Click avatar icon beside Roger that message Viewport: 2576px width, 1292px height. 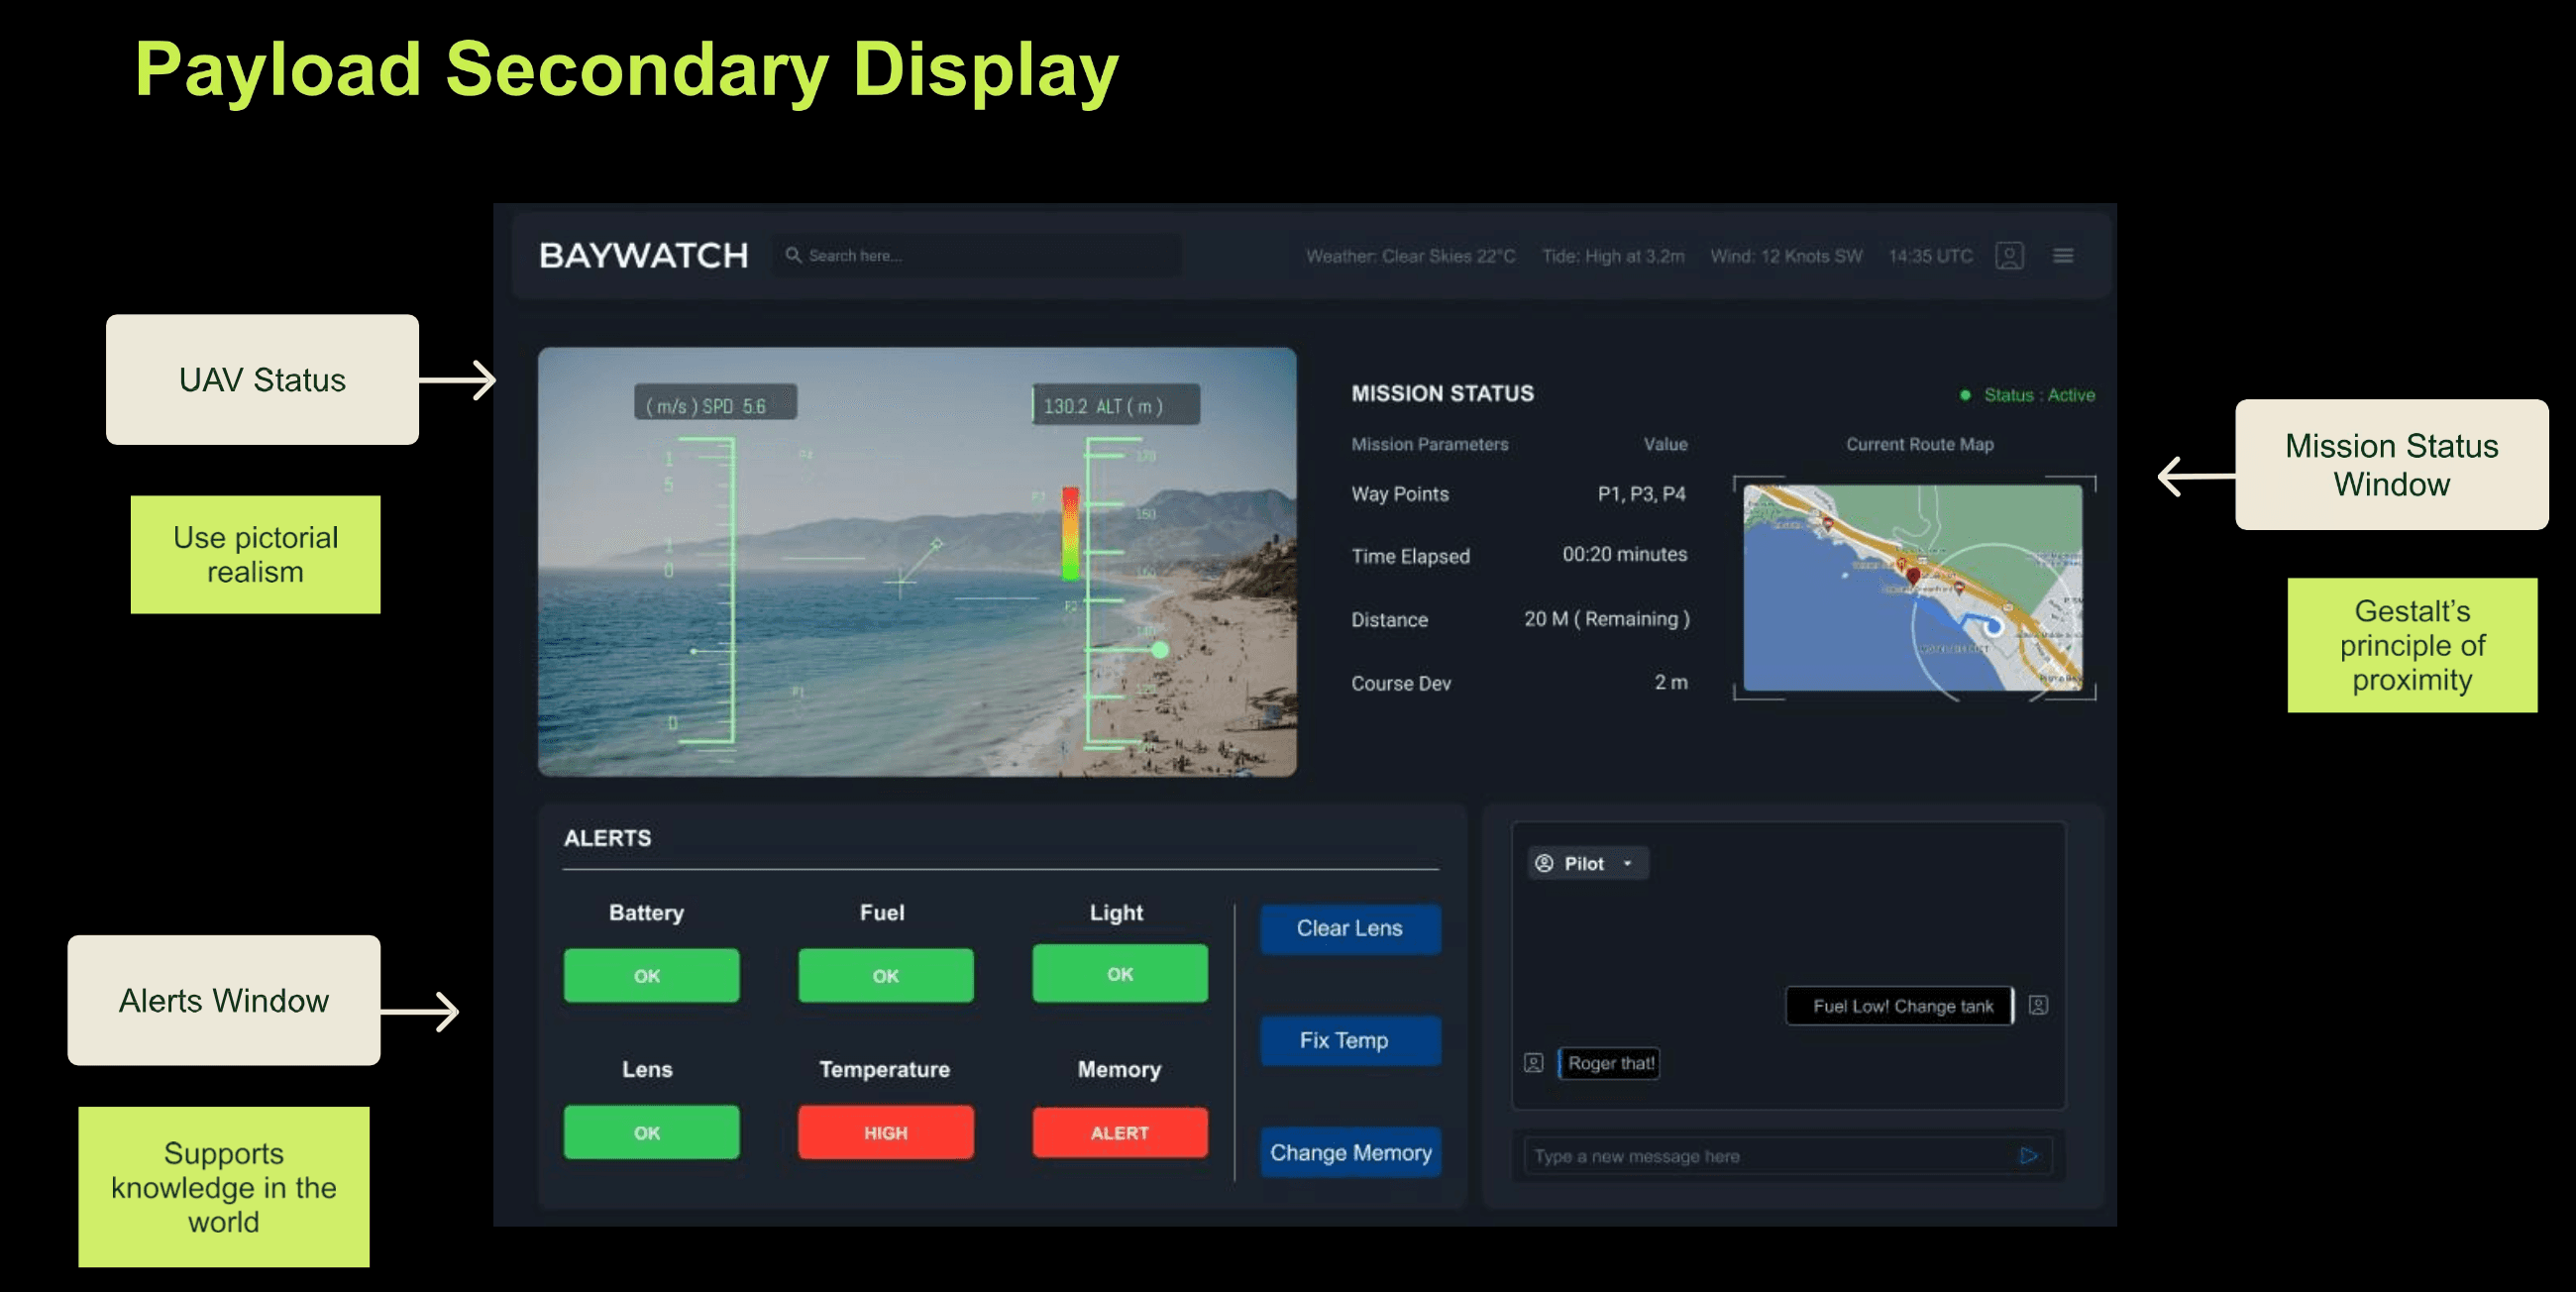click(1533, 1063)
